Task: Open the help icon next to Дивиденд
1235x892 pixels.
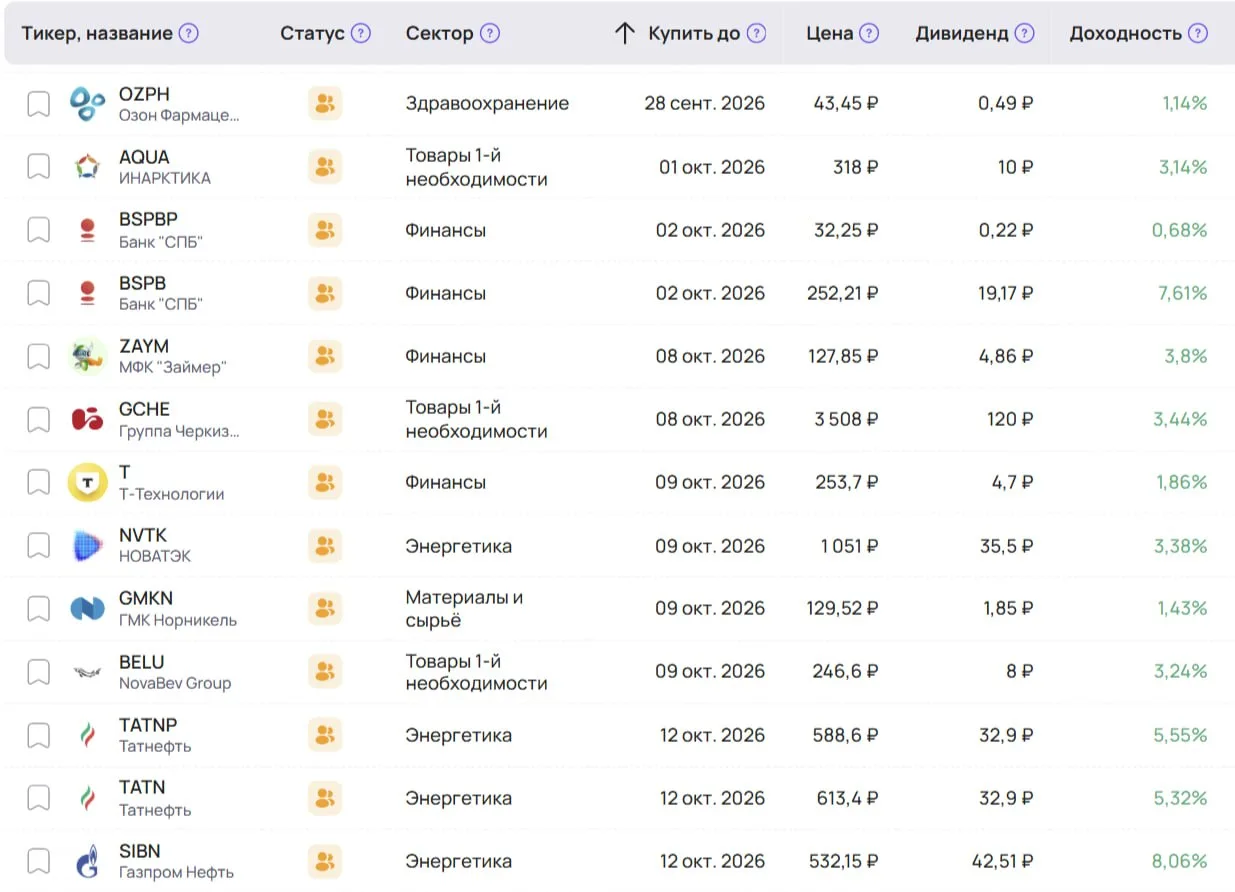Action: (1024, 33)
